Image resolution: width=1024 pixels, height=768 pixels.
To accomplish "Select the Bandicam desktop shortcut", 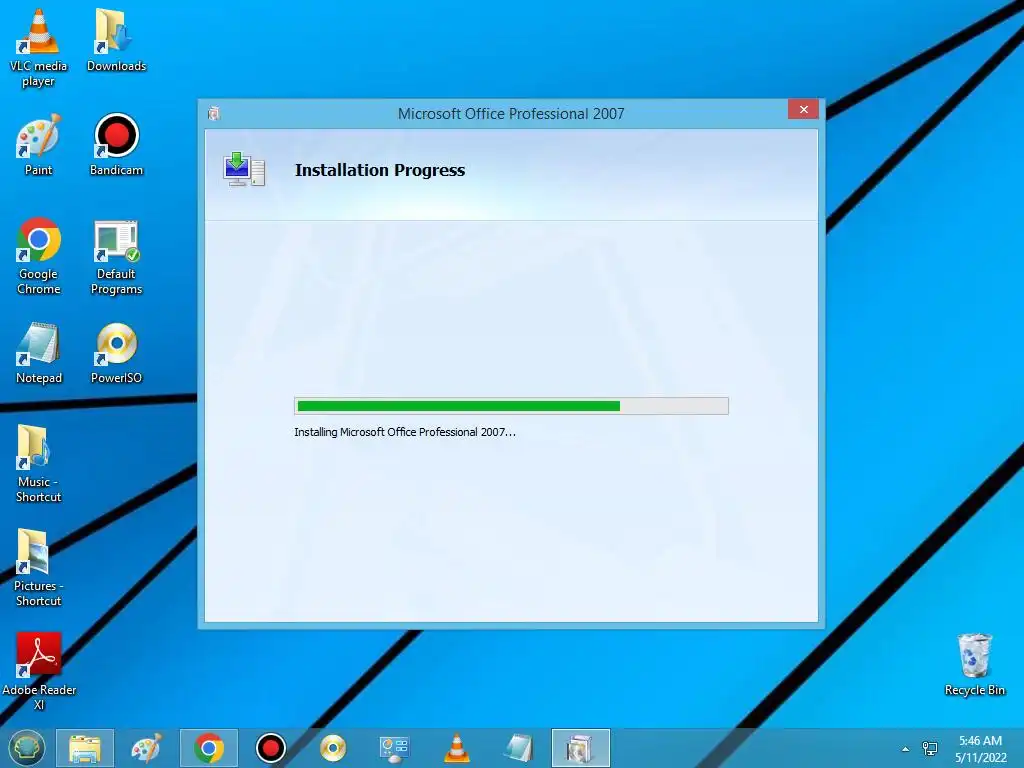I will (116, 144).
